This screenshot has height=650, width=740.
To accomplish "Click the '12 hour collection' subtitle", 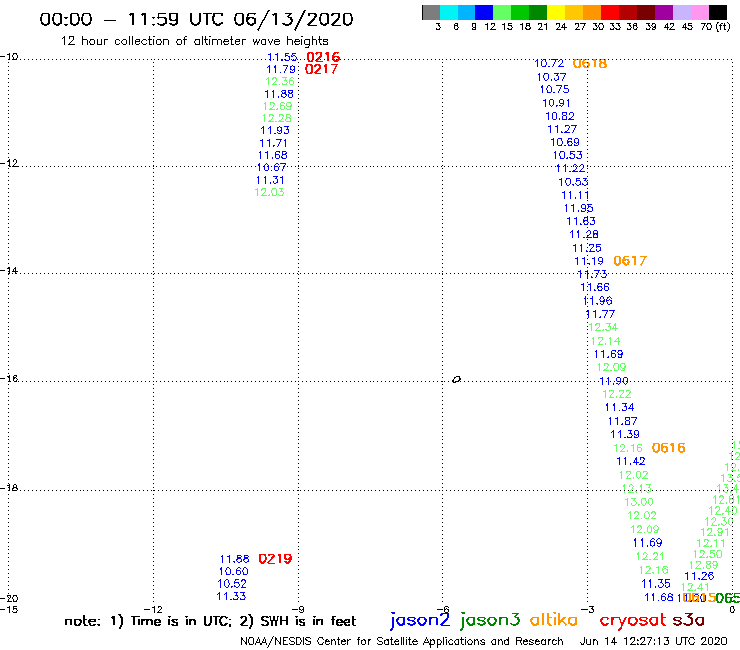I will pyautogui.click(x=194, y=41).
